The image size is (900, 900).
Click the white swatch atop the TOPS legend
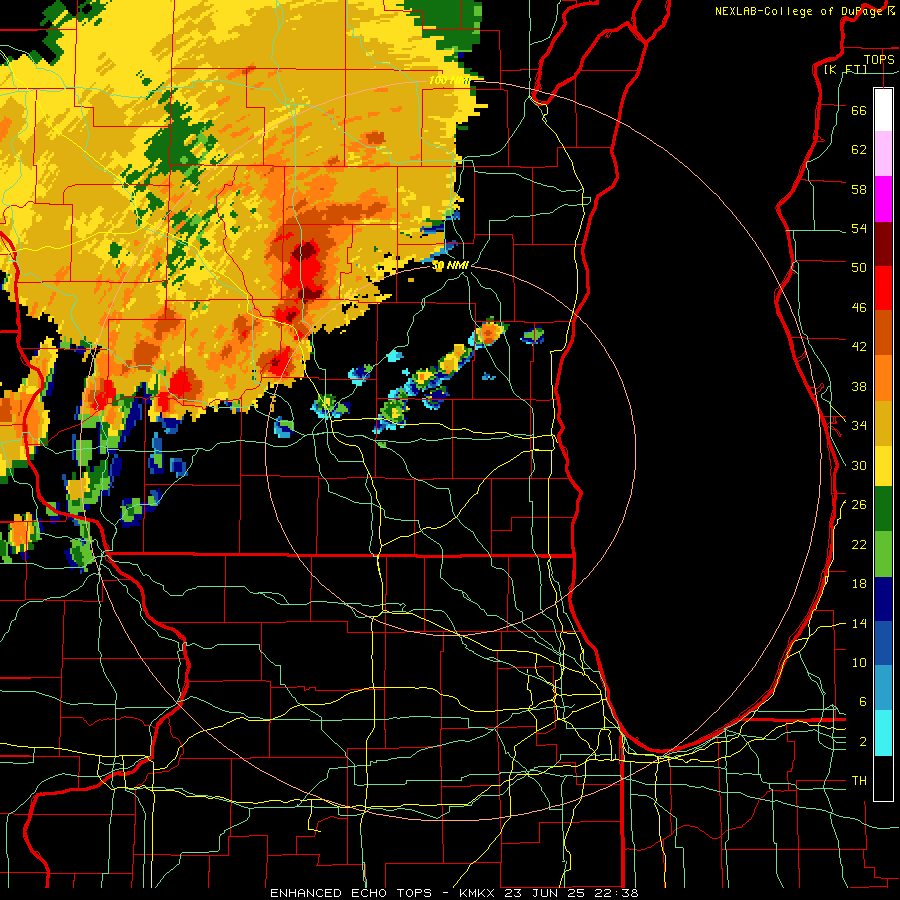(883, 110)
